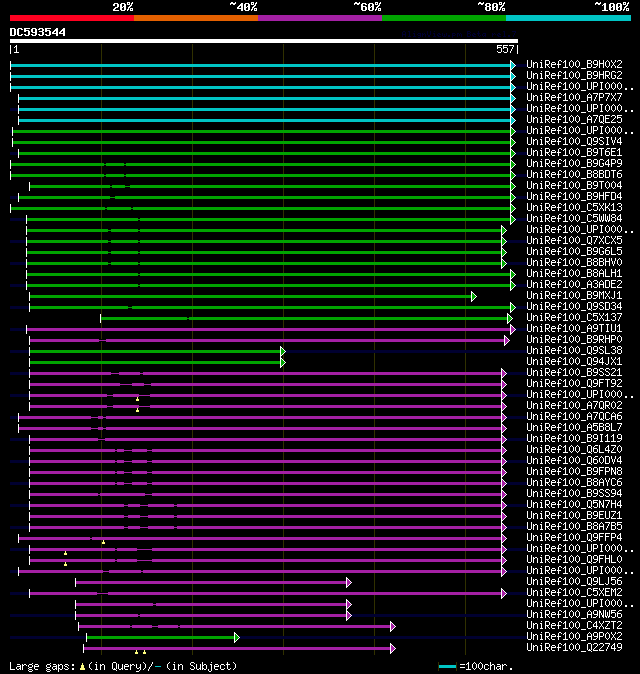
Task: Select the UniRef100_B9SS21 hit label
Action: click(x=574, y=373)
